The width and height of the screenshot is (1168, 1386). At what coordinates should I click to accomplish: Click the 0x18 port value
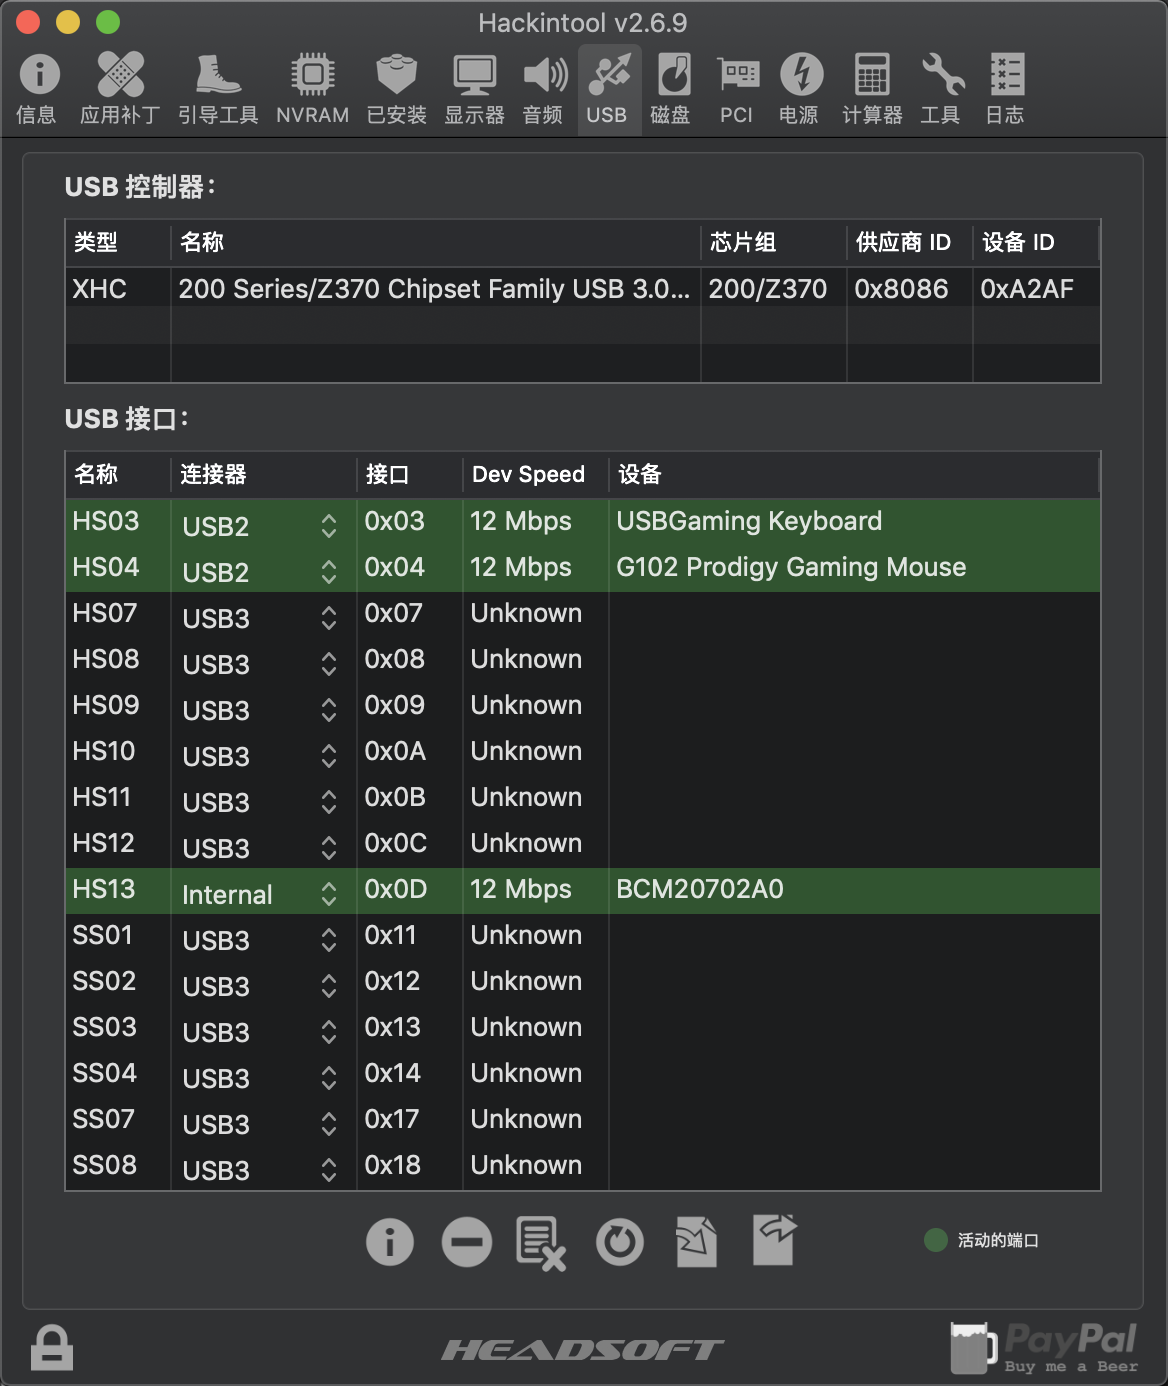393,1165
